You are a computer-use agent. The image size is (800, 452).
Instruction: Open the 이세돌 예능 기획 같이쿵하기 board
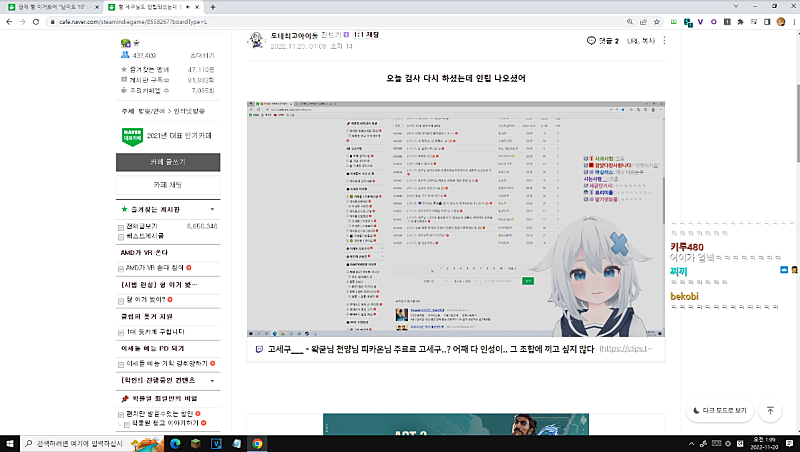167,363
